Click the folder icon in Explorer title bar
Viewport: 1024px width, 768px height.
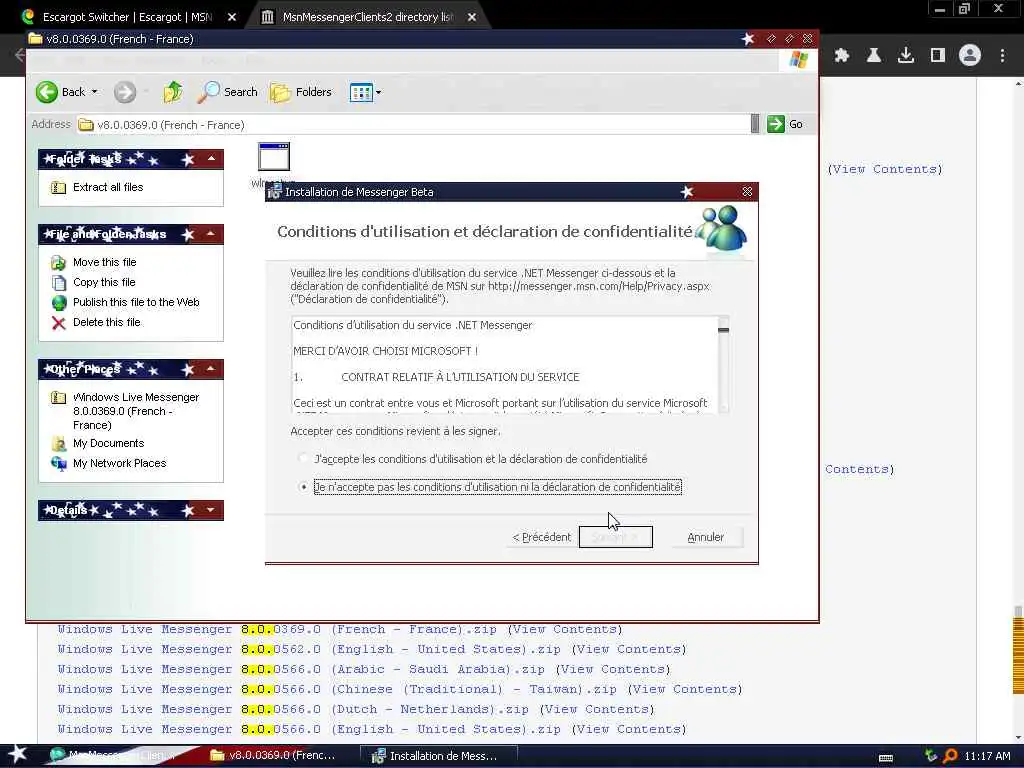pyautogui.click(x=35, y=39)
